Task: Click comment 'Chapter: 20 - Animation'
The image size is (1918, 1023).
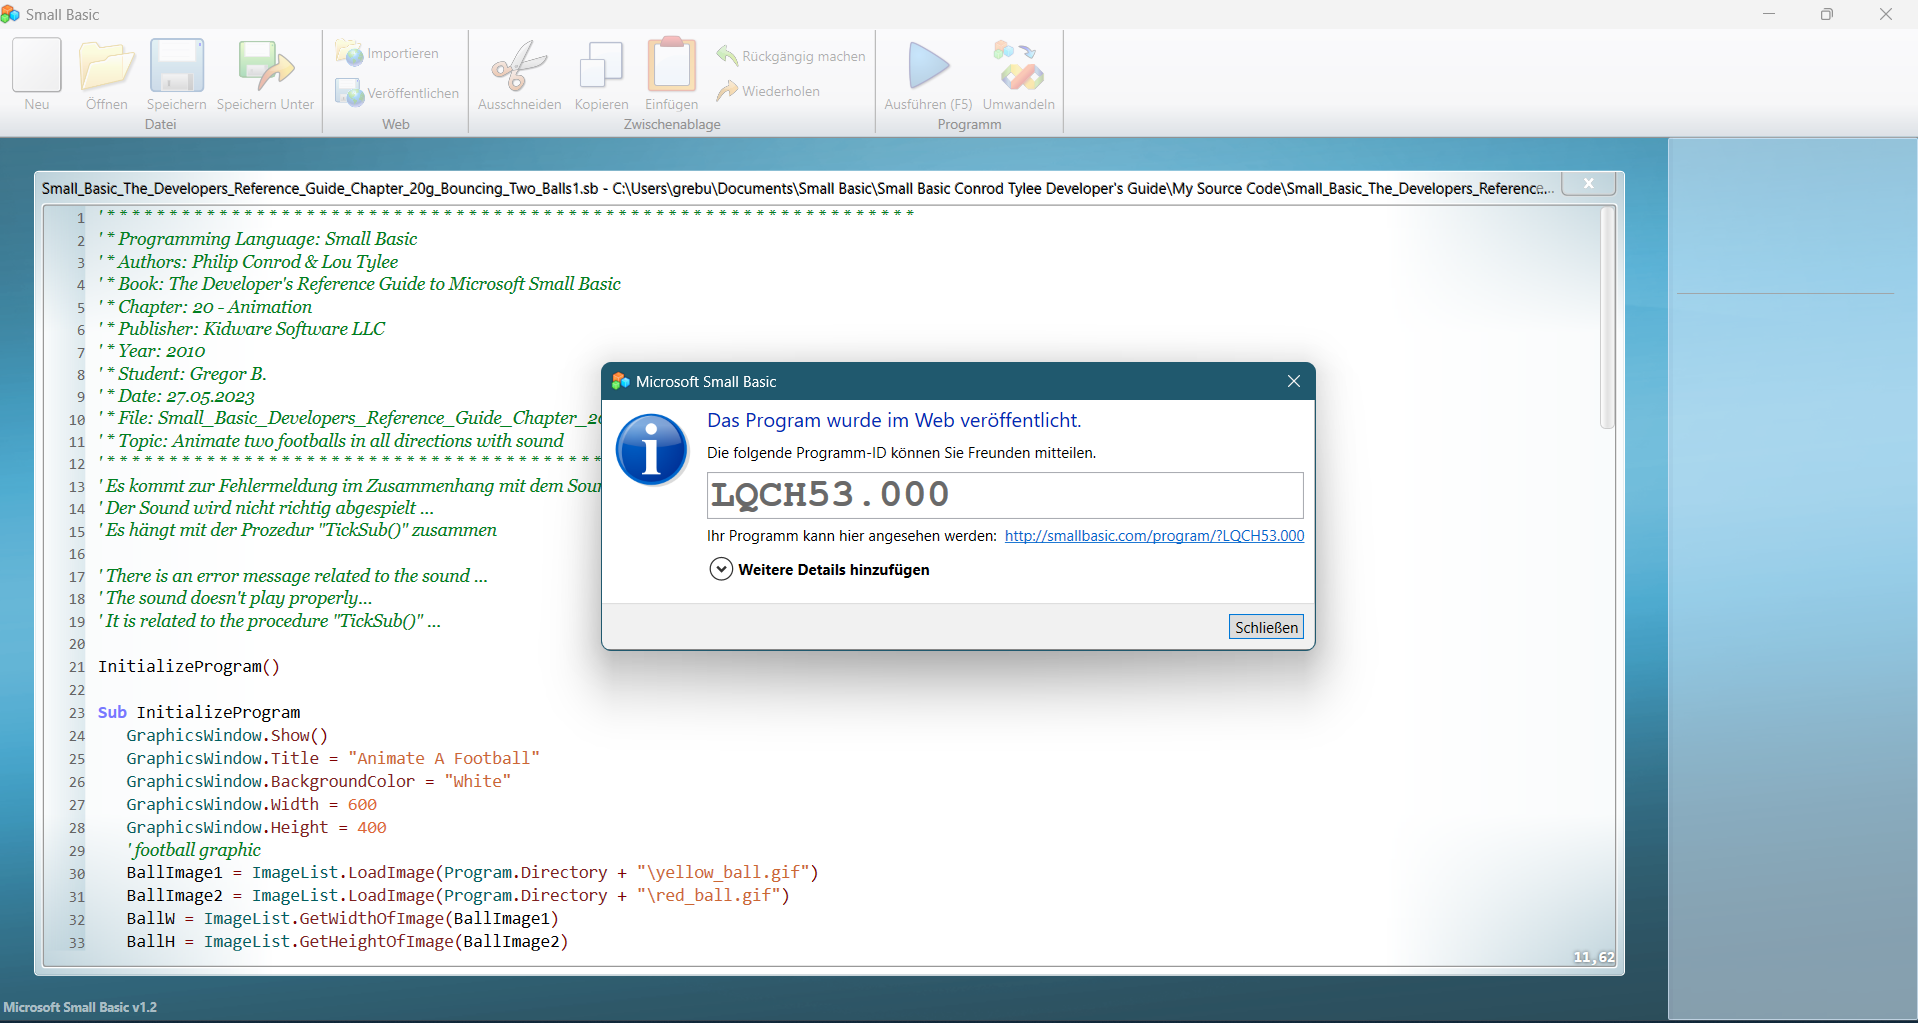Action: (205, 307)
